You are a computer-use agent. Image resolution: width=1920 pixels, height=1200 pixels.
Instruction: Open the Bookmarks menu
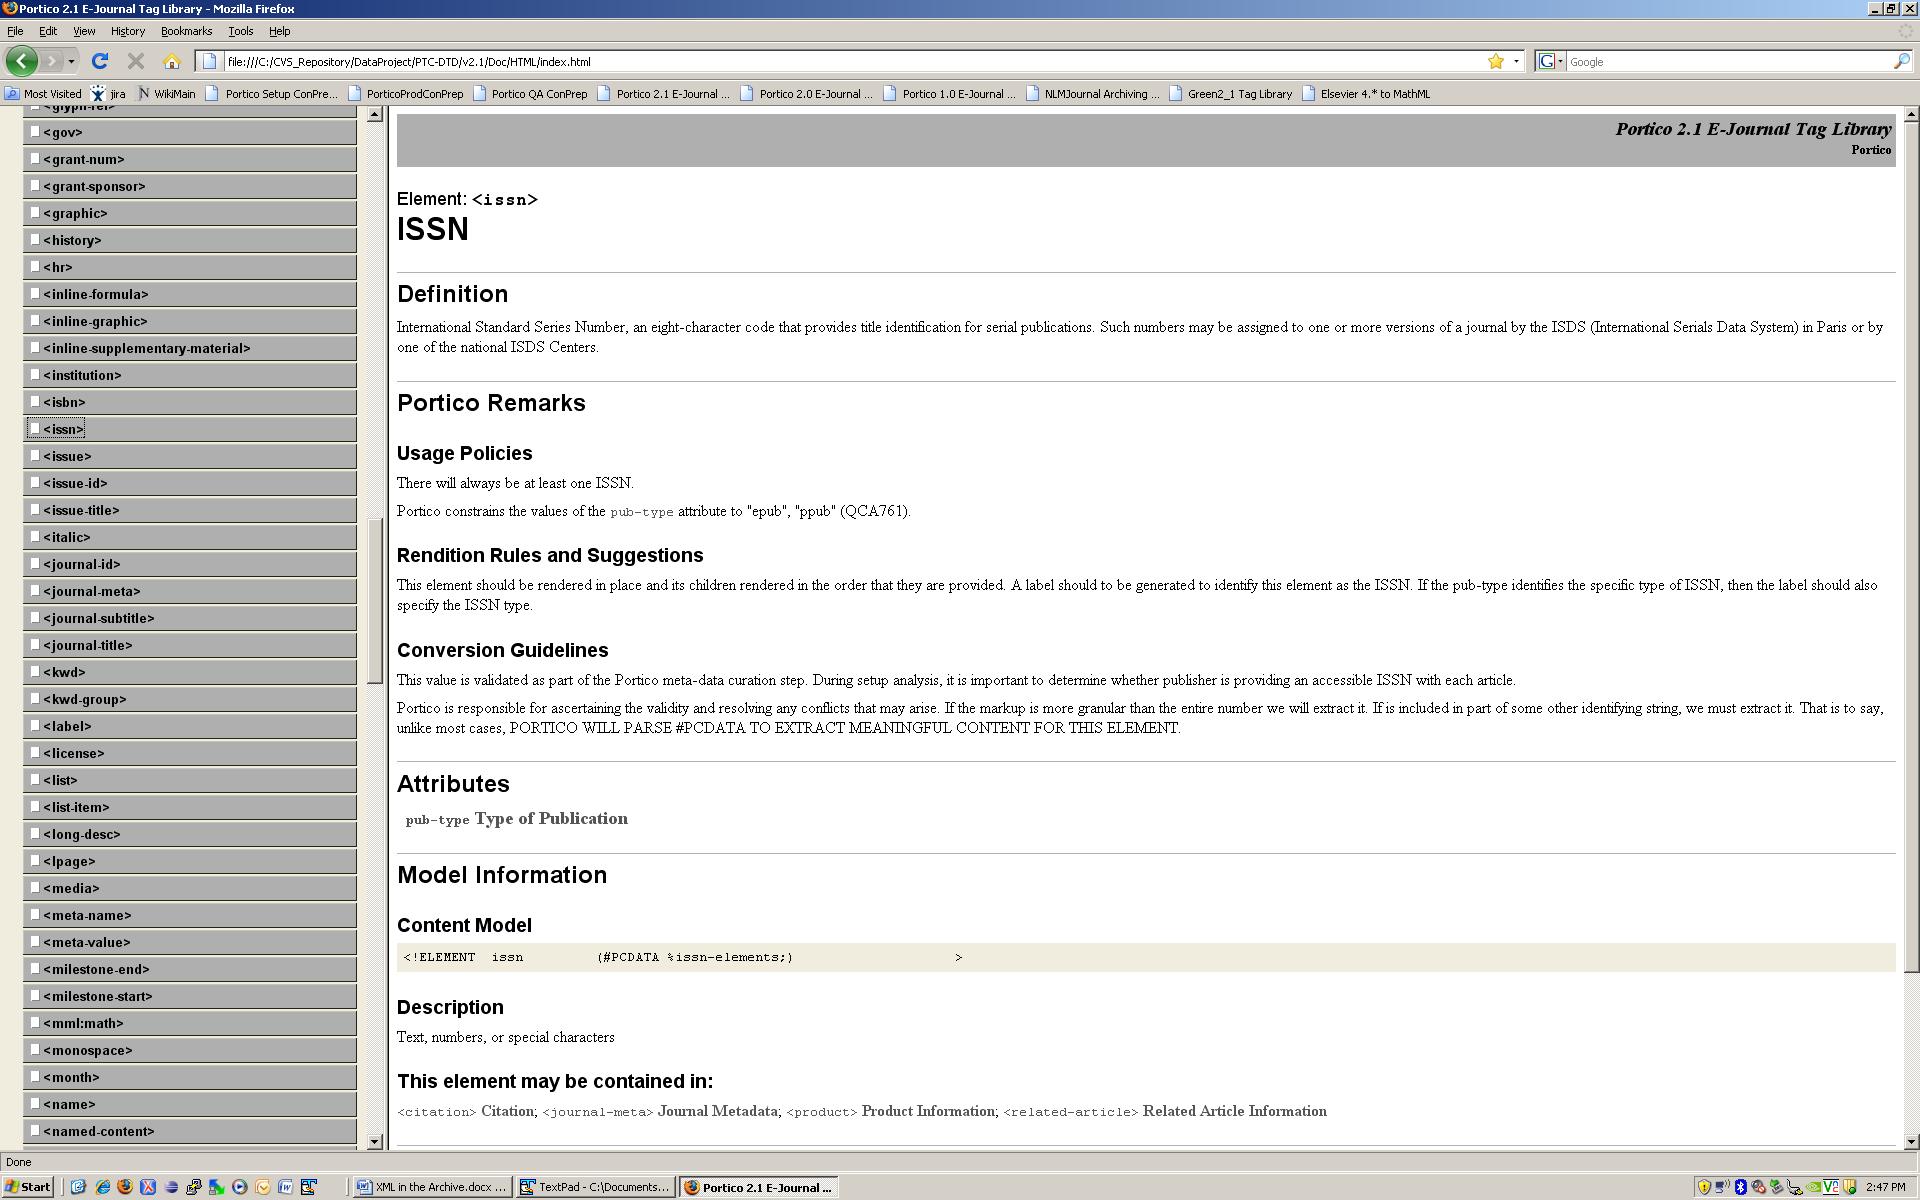pos(187,31)
